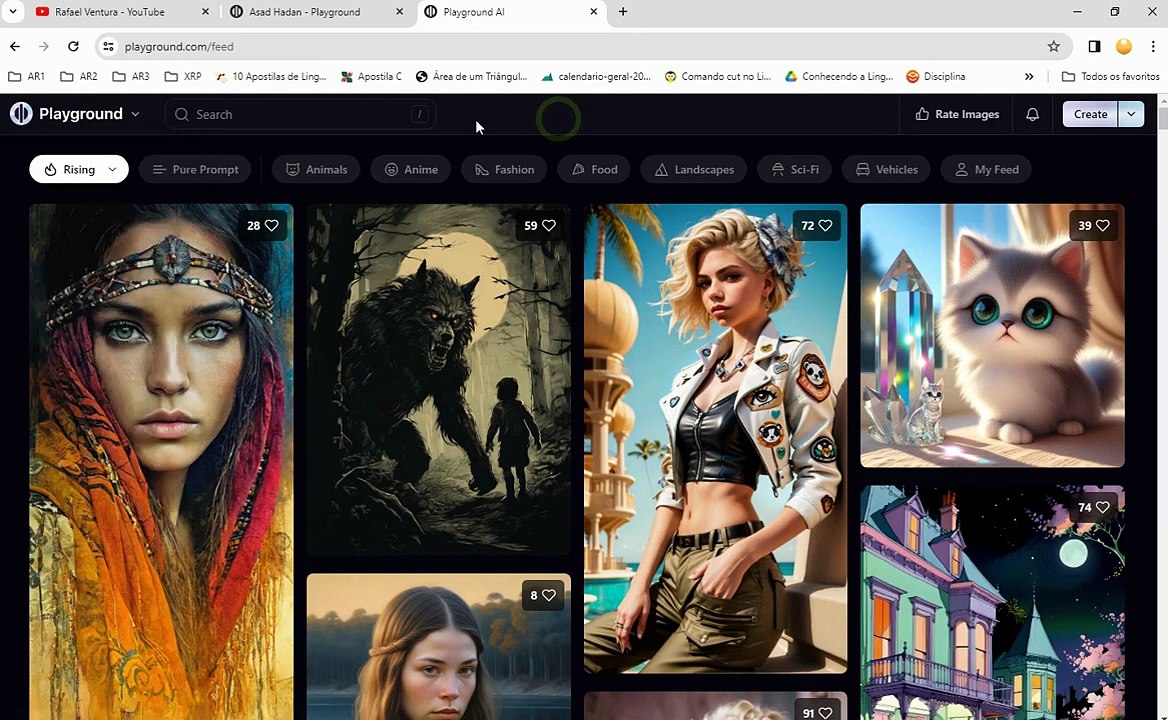Filter feed by Fashion
1168x720 pixels.
(x=504, y=169)
